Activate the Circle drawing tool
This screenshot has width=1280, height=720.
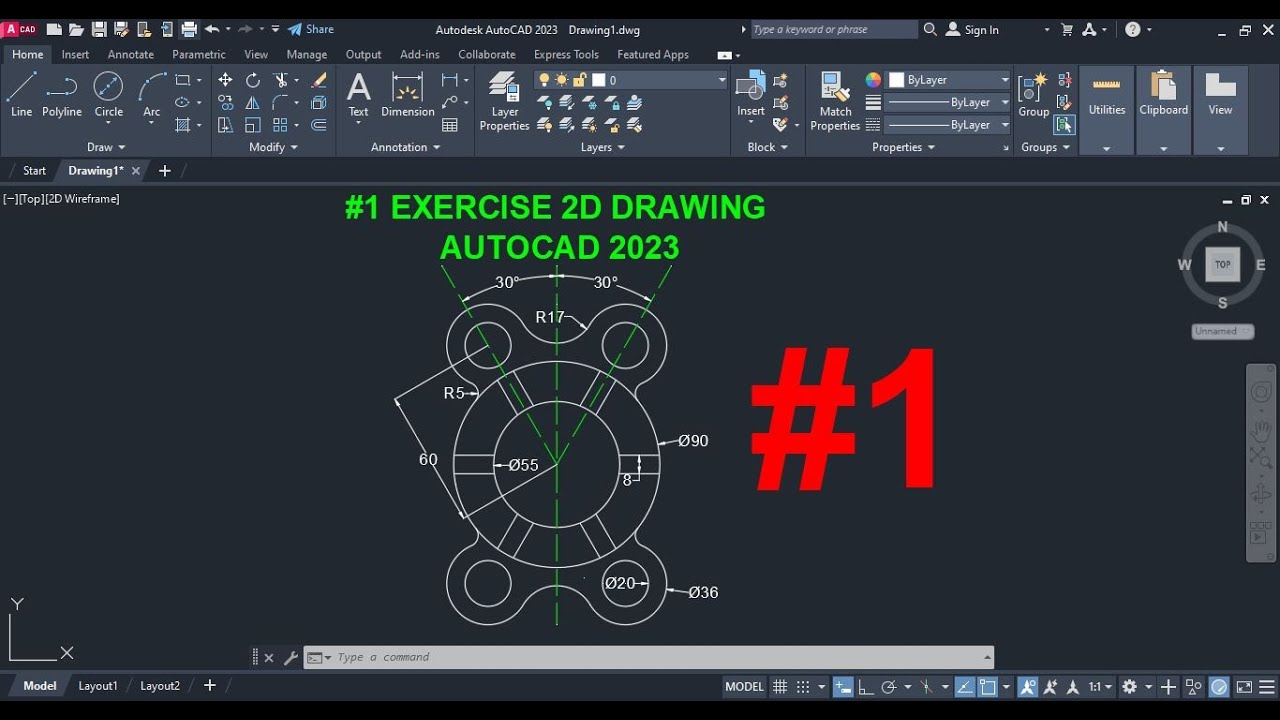108,95
